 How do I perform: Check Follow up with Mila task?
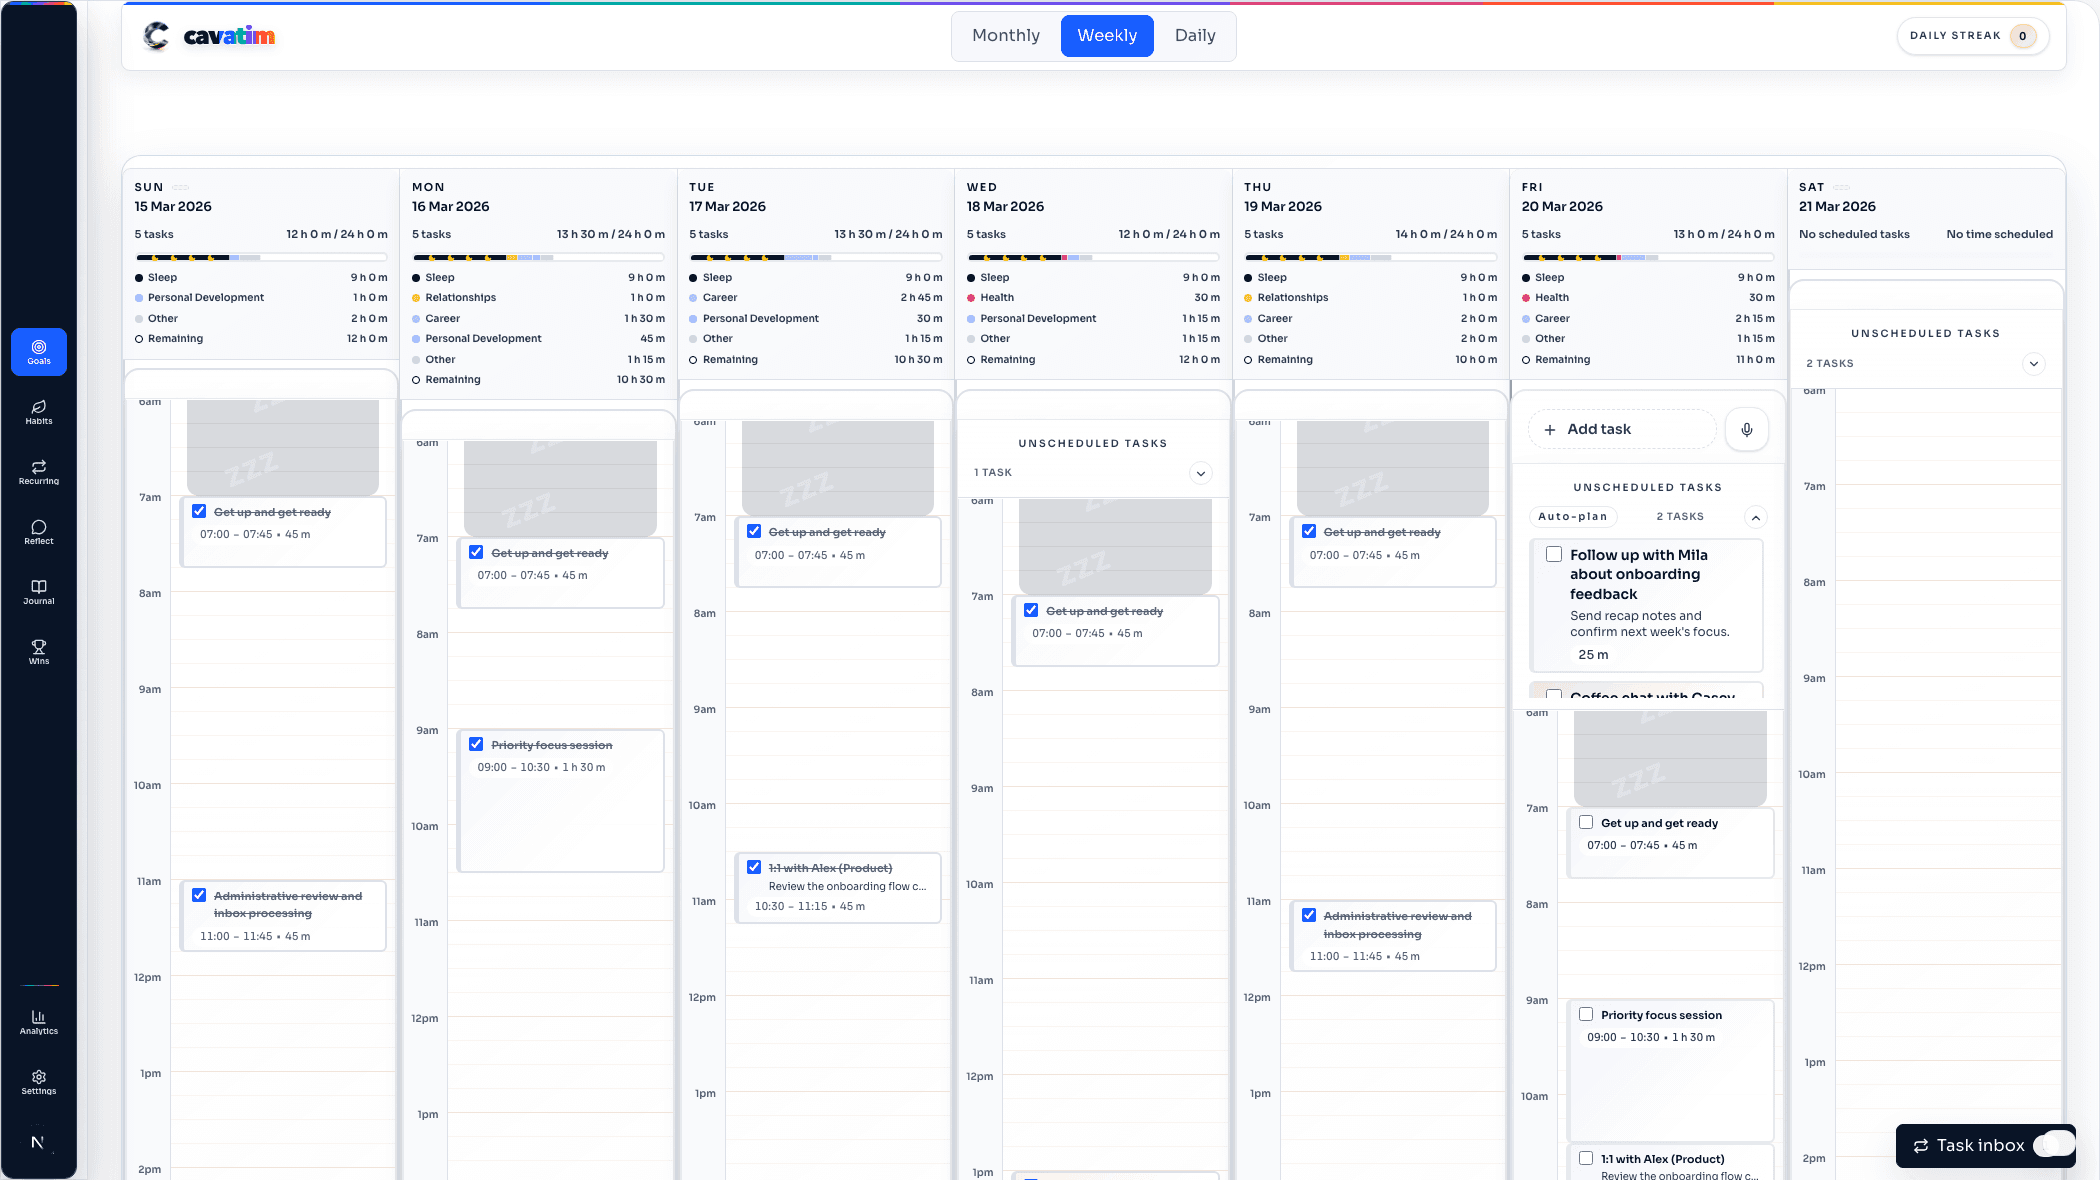(1554, 554)
